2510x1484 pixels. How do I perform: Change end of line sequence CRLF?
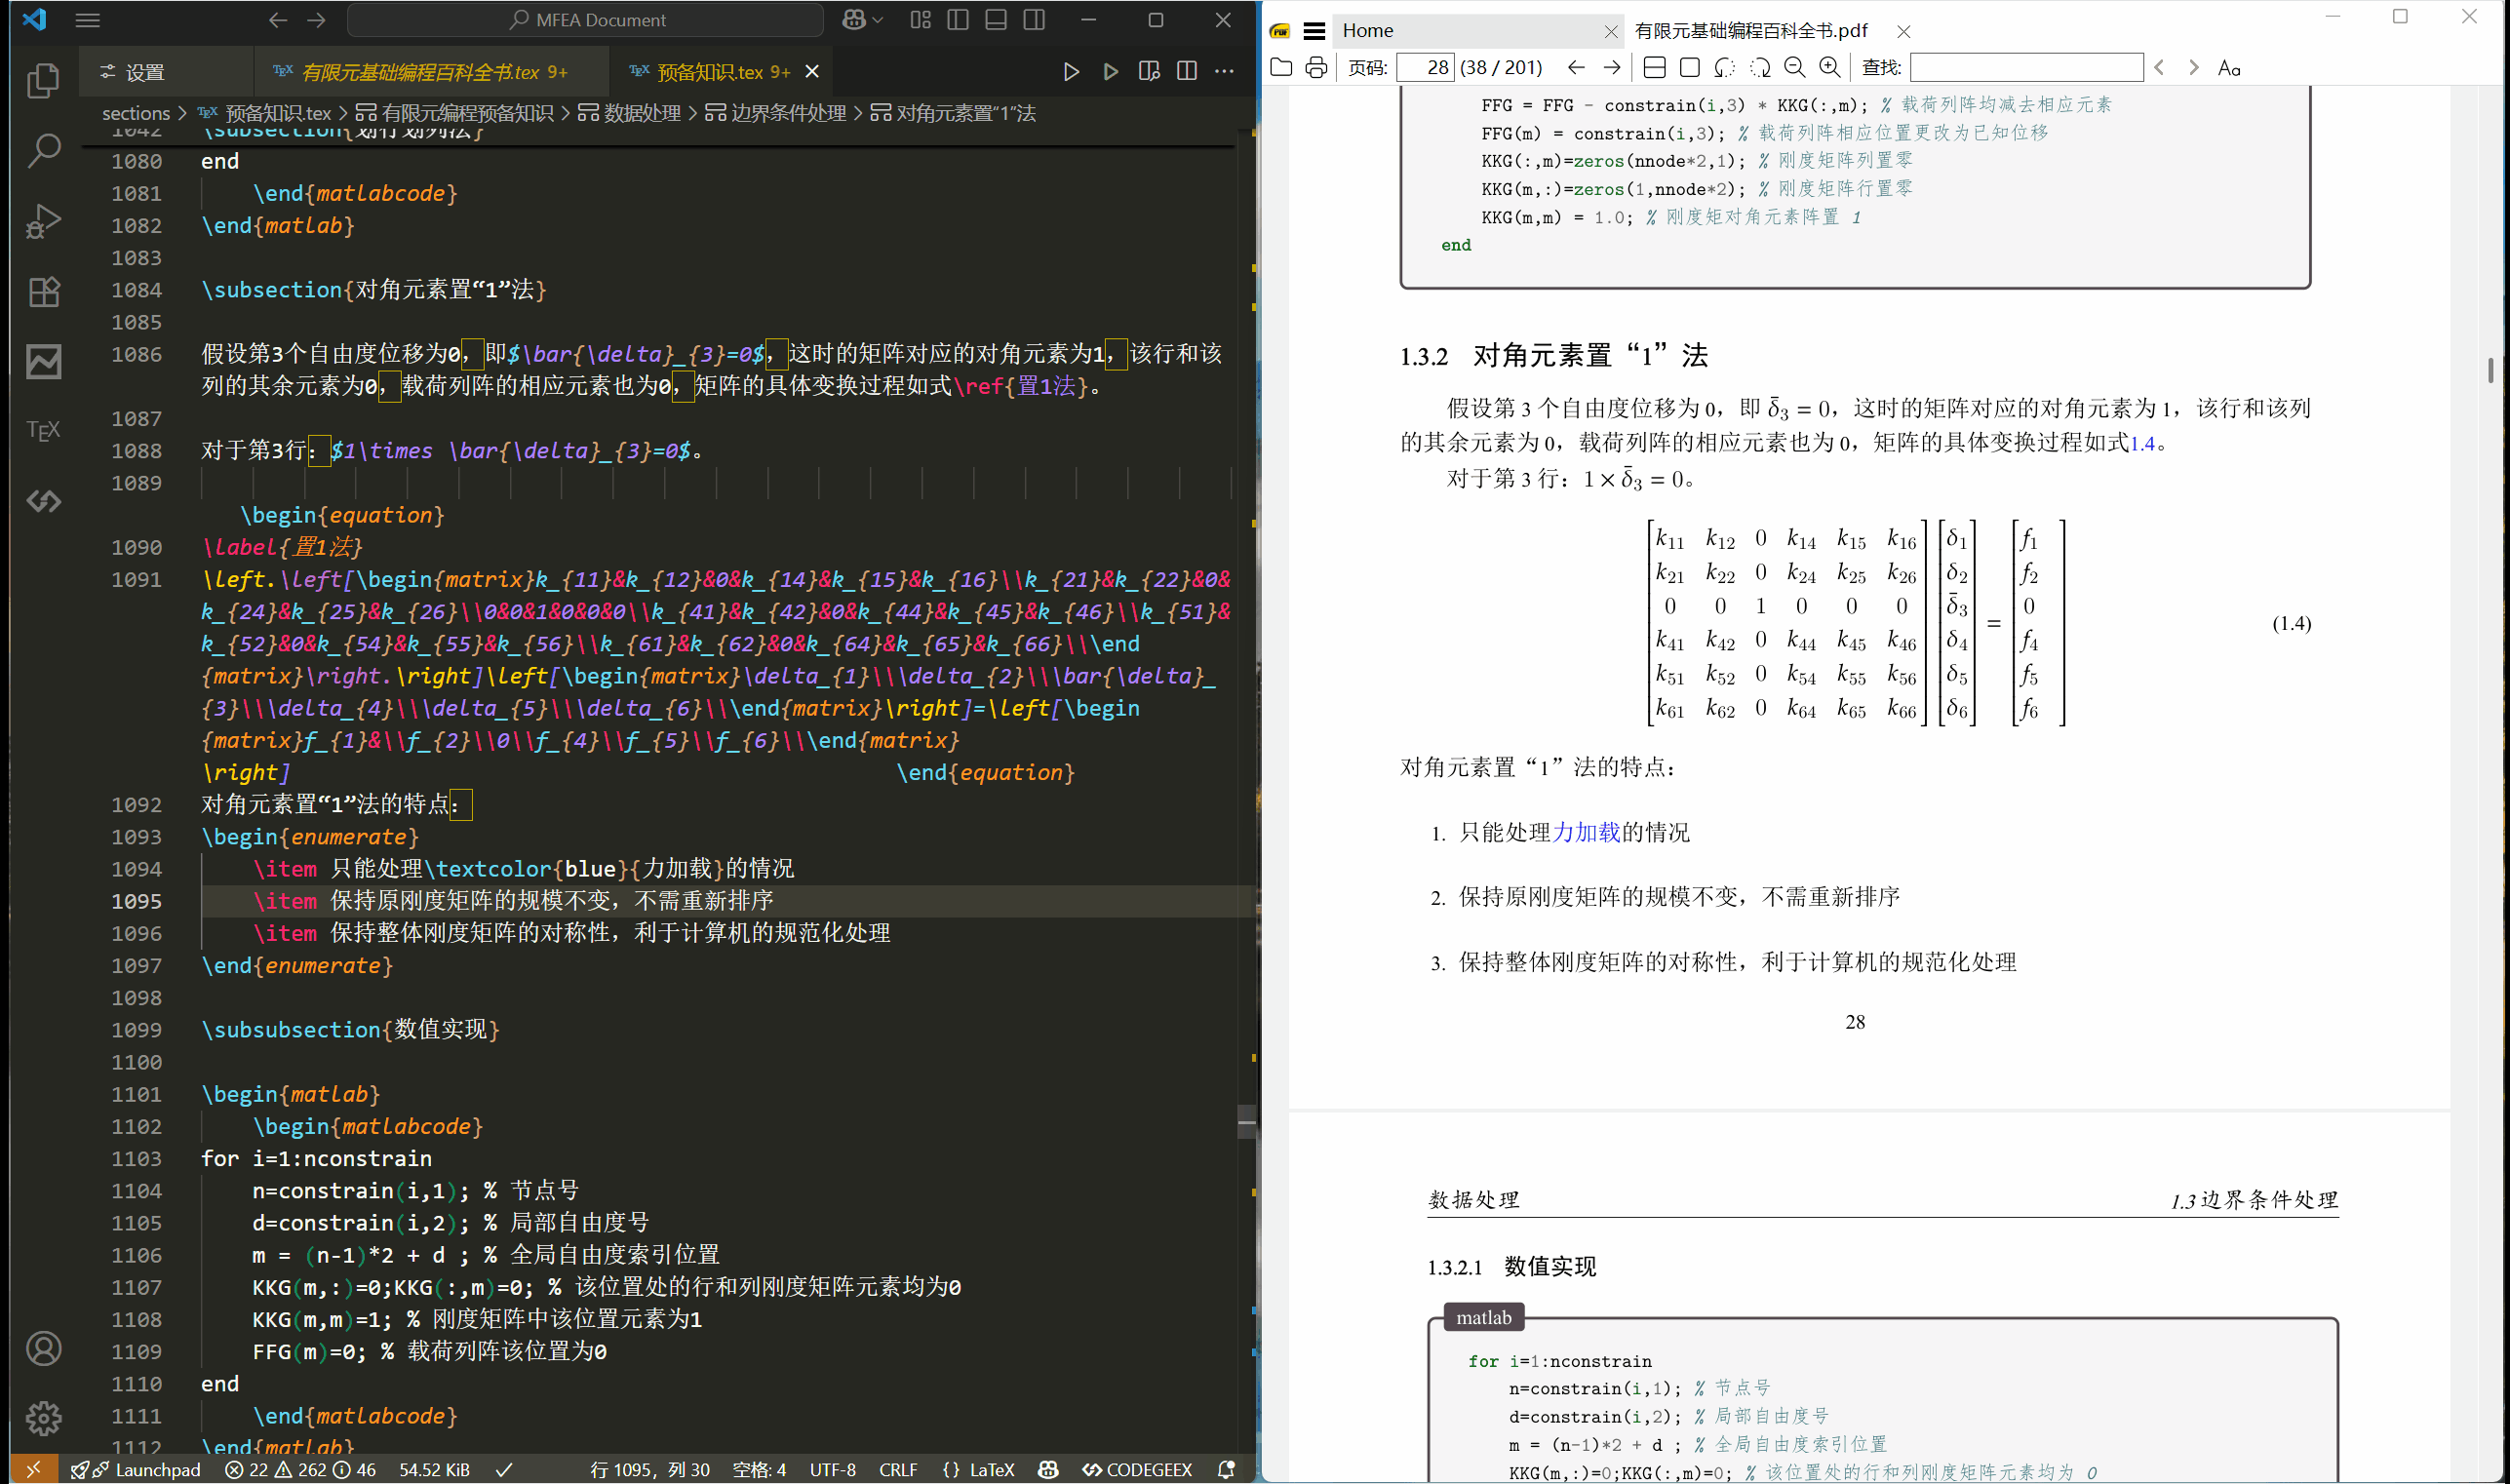897,1469
